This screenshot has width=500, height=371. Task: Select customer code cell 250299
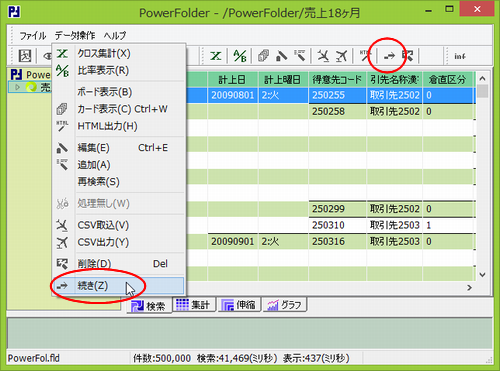[x=337, y=209]
